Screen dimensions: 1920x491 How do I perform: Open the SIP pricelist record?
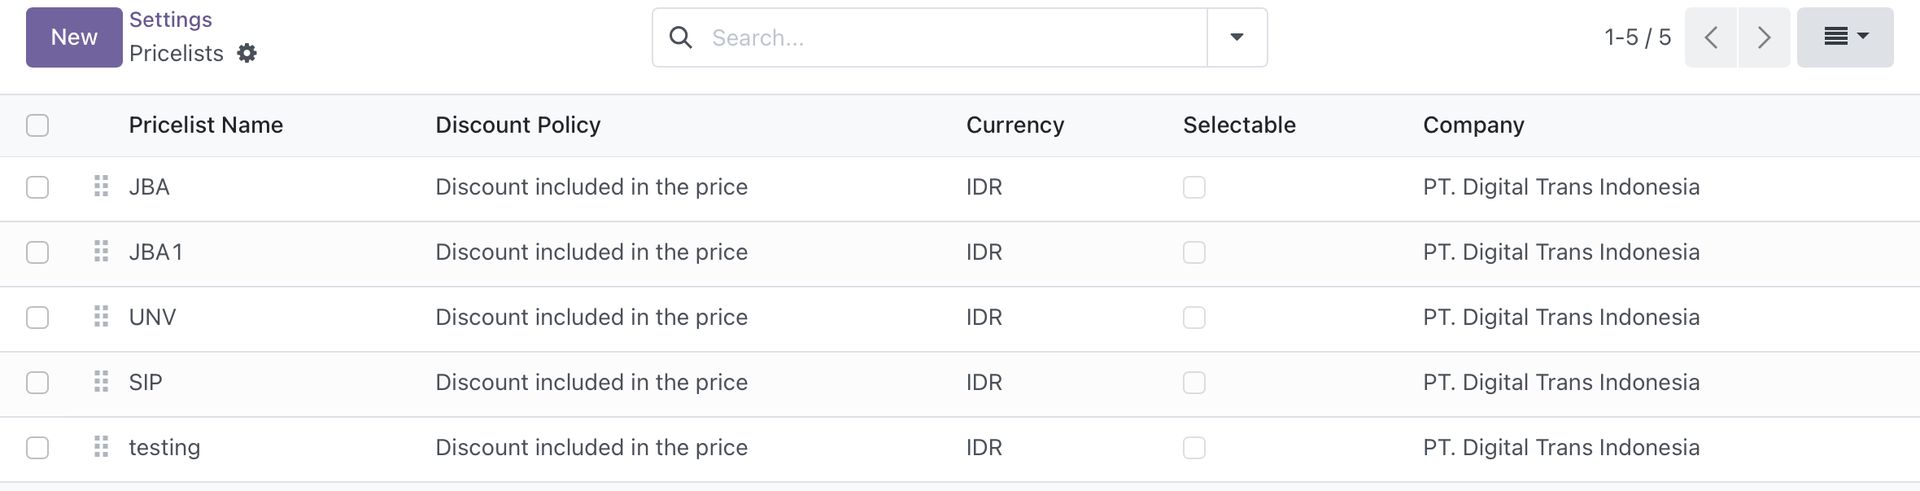pos(146,382)
